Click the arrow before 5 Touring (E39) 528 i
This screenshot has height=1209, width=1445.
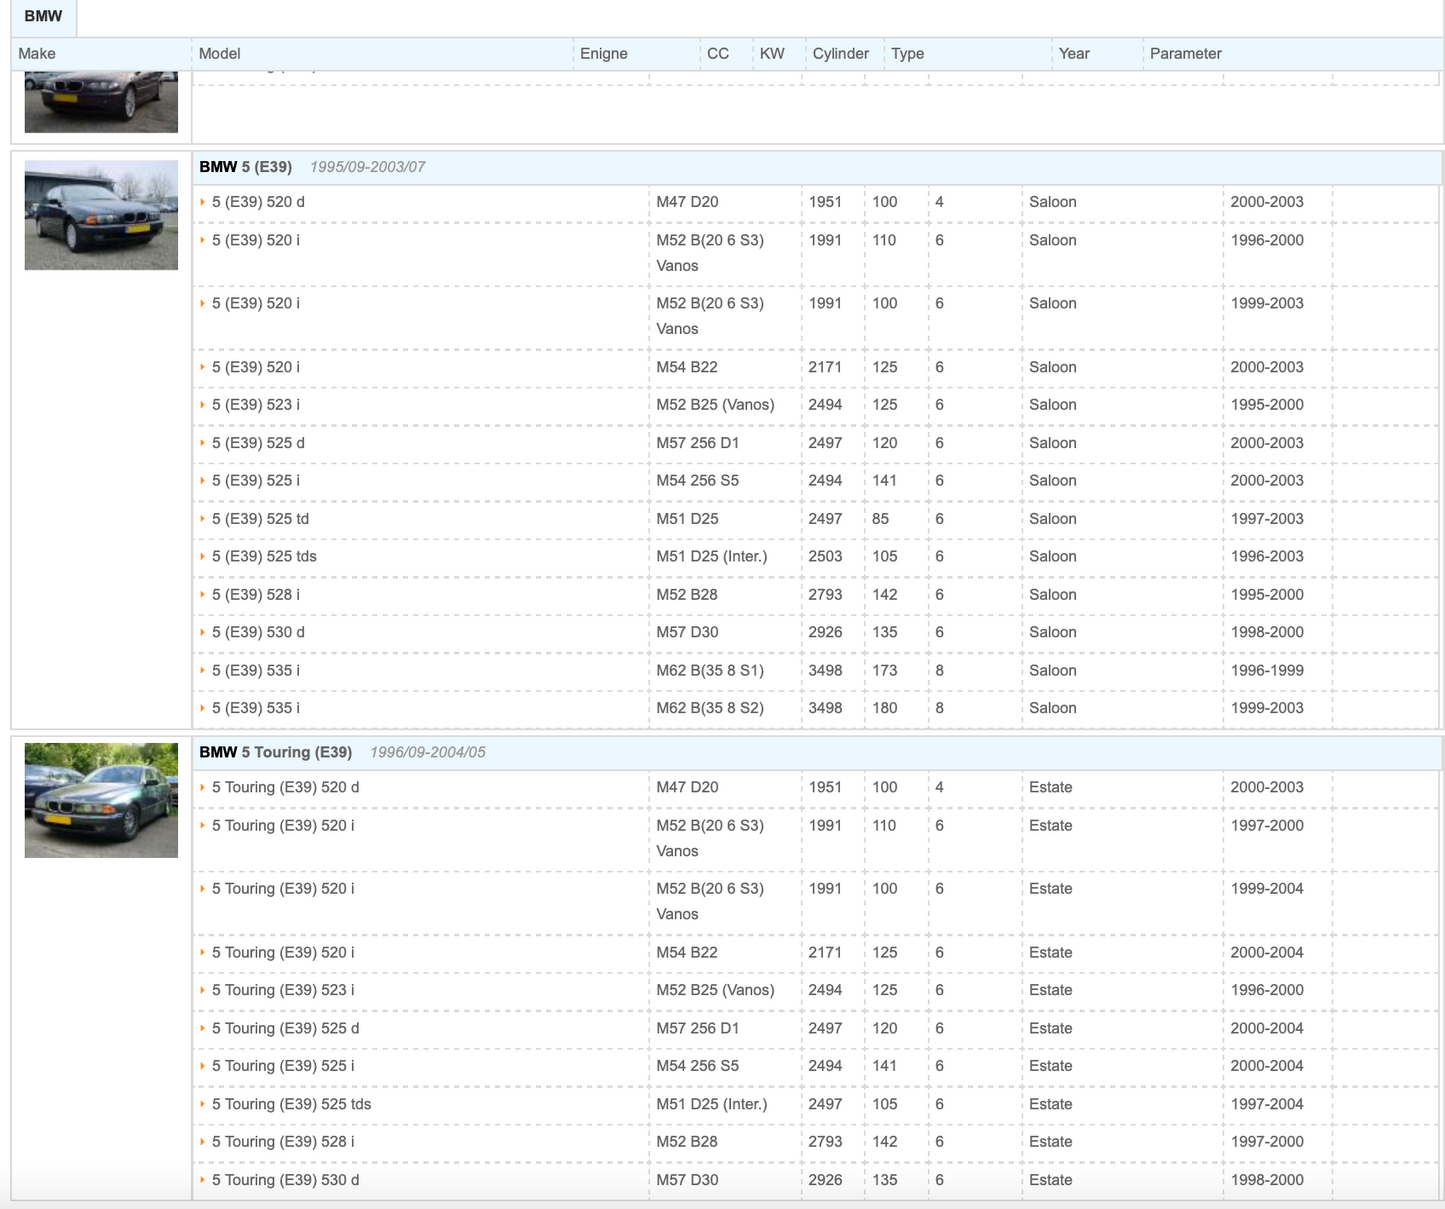(202, 1142)
